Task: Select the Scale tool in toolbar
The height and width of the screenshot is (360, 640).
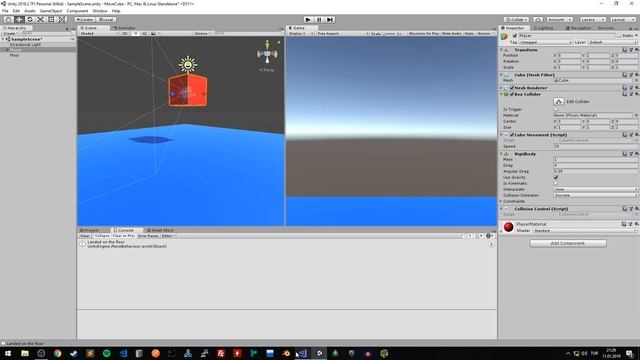Action: click(x=40, y=20)
